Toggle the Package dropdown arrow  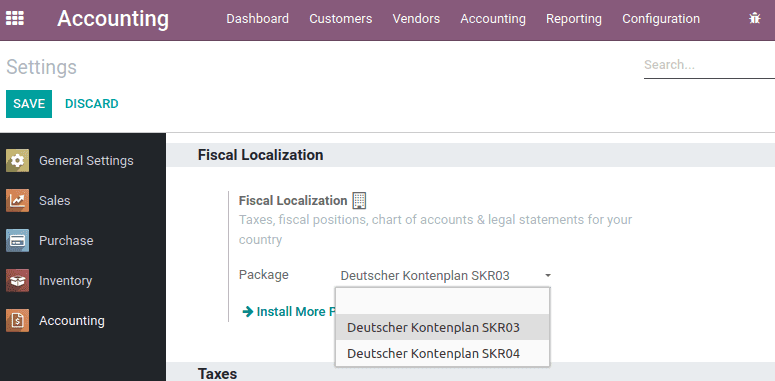tap(548, 276)
